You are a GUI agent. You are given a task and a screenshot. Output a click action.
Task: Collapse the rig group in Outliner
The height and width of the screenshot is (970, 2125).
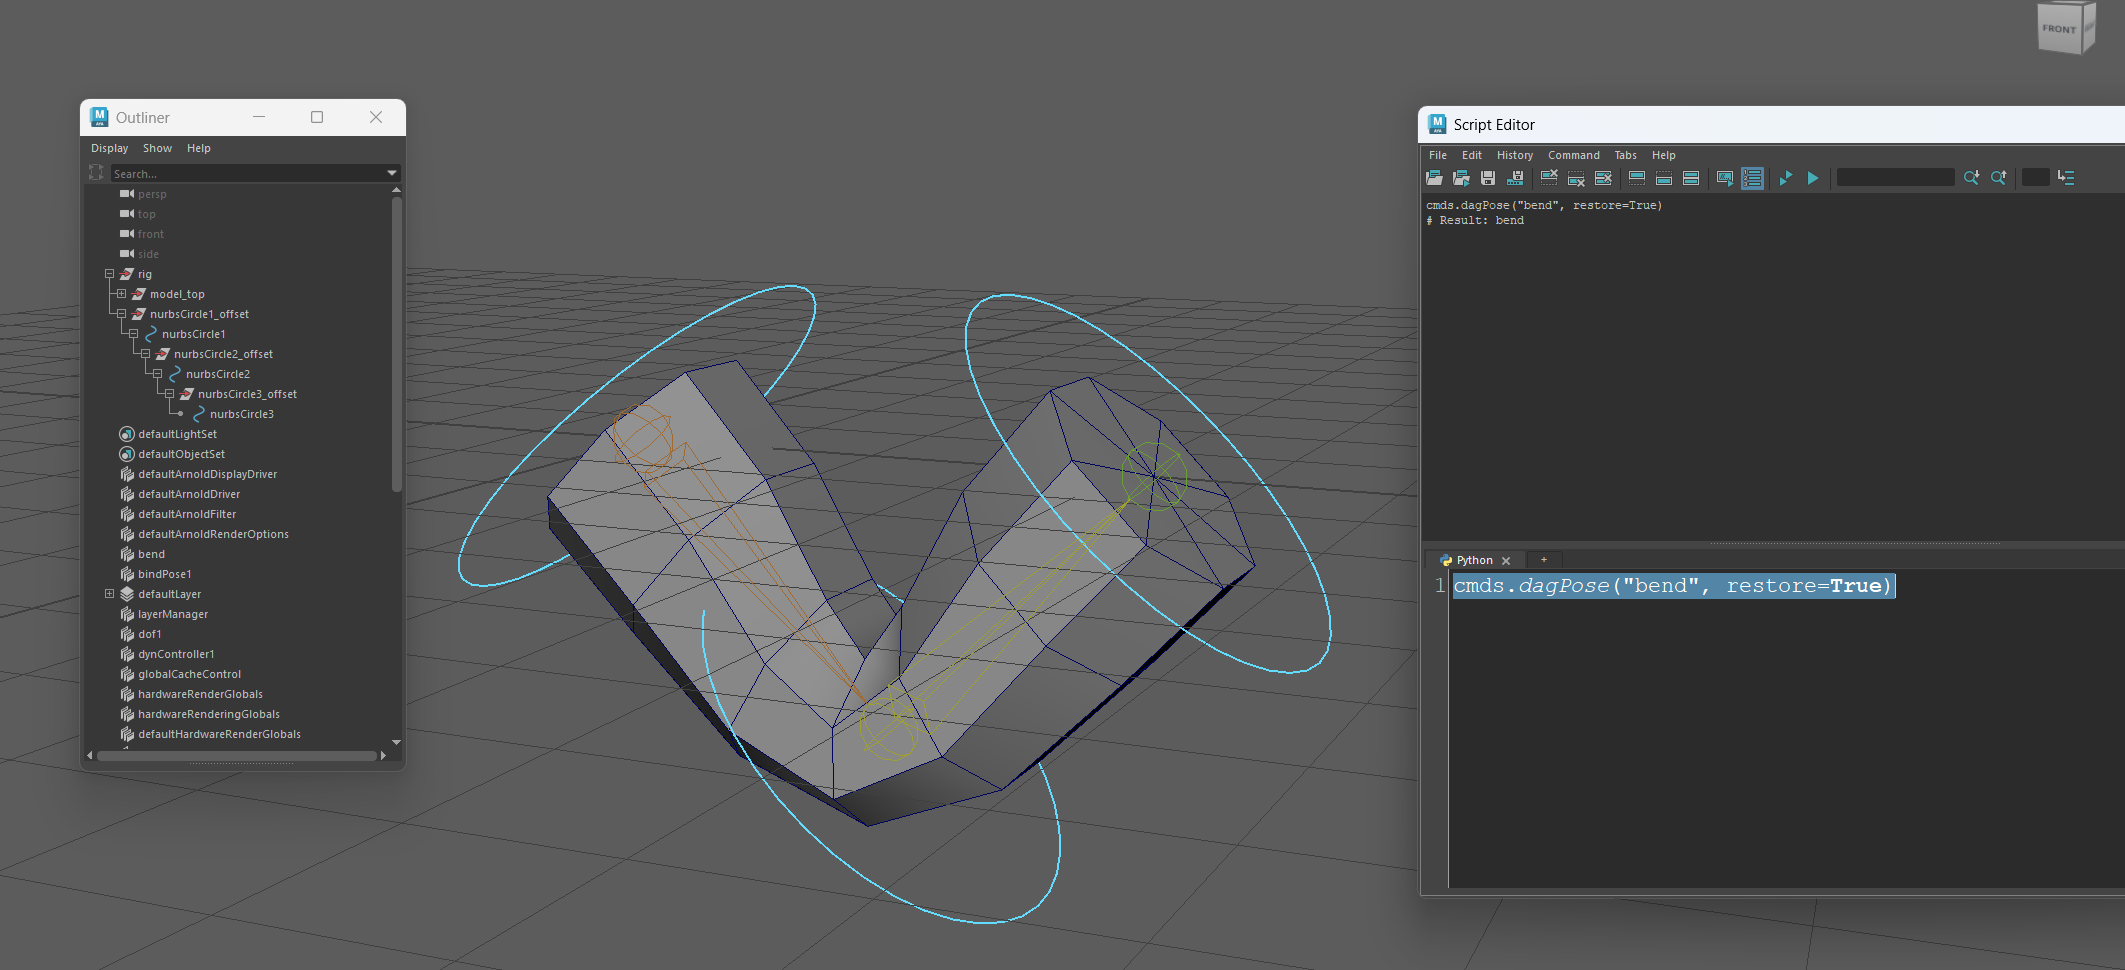tap(109, 274)
